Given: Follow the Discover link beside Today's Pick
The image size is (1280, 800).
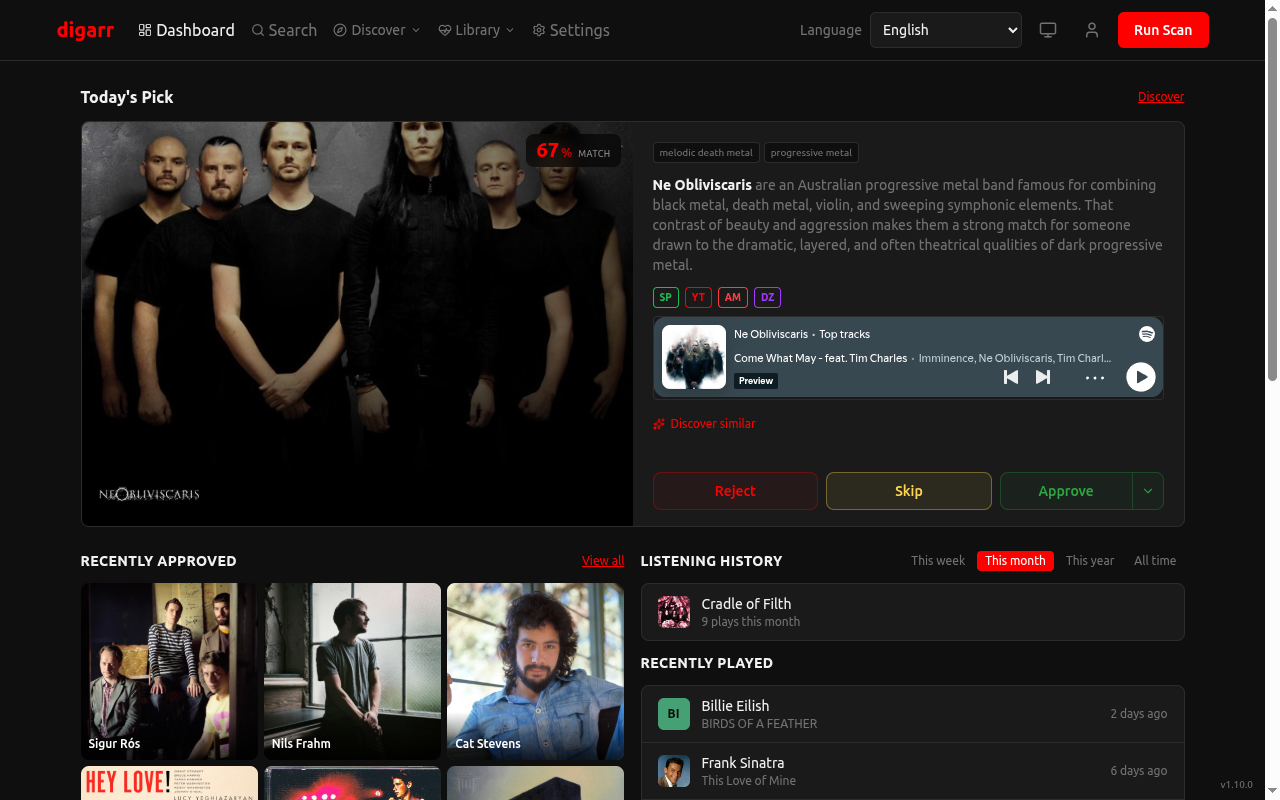Looking at the screenshot, I should pos(1161,97).
